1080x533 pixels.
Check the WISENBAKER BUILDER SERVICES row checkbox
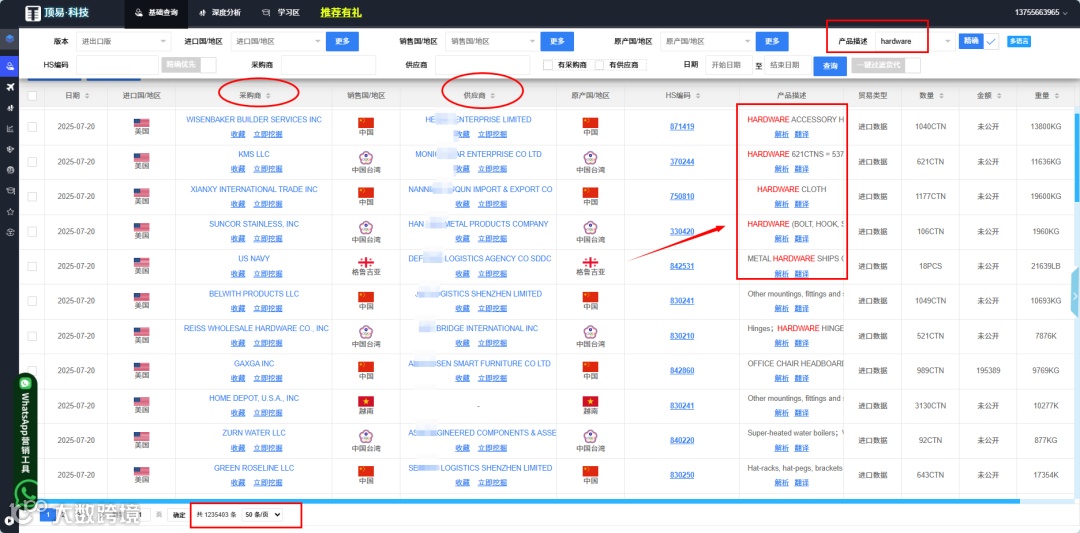pyautogui.click(x=32, y=127)
